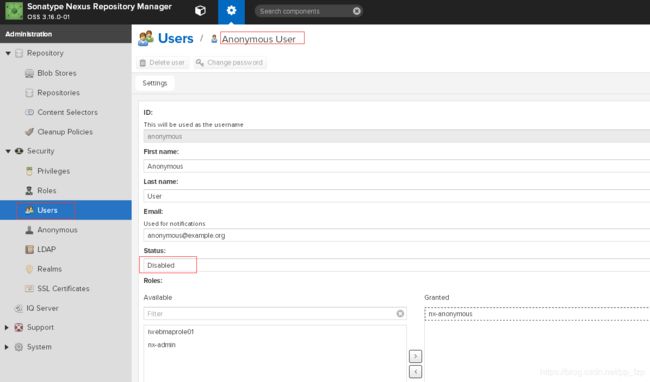Click the Delete user button
This screenshot has width=650, height=382.
pyautogui.click(x=162, y=63)
